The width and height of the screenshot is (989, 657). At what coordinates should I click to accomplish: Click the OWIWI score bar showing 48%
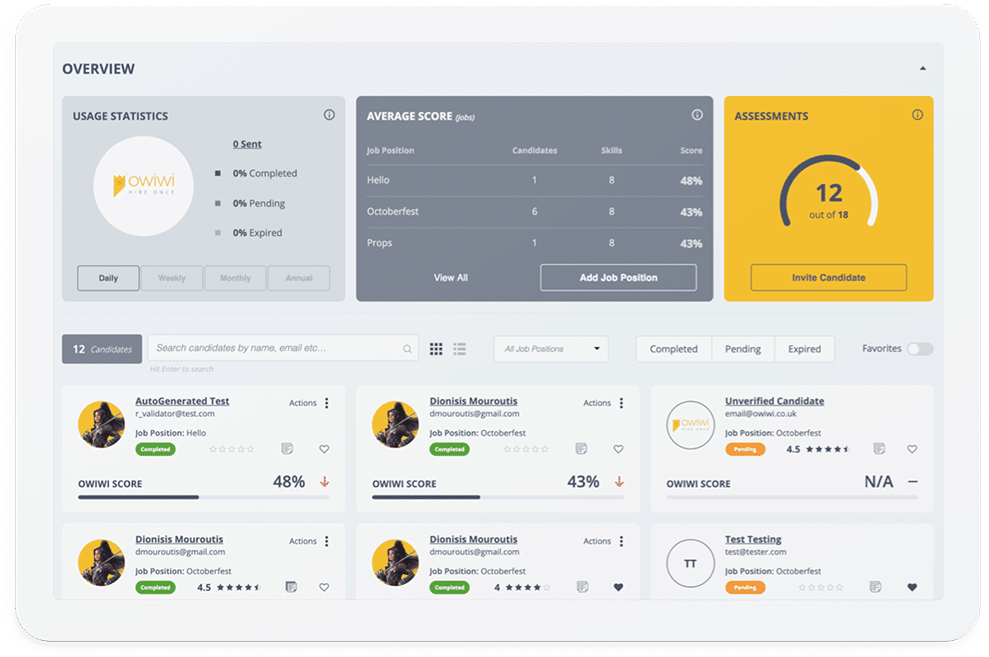coord(203,496)
